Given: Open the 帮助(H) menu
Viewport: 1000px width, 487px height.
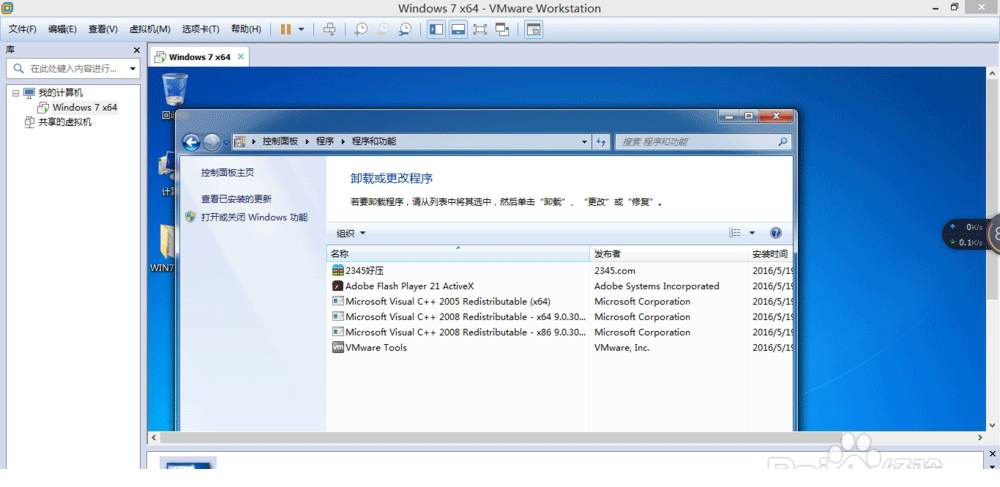Looking at the screenshot, I should (246, 29).
